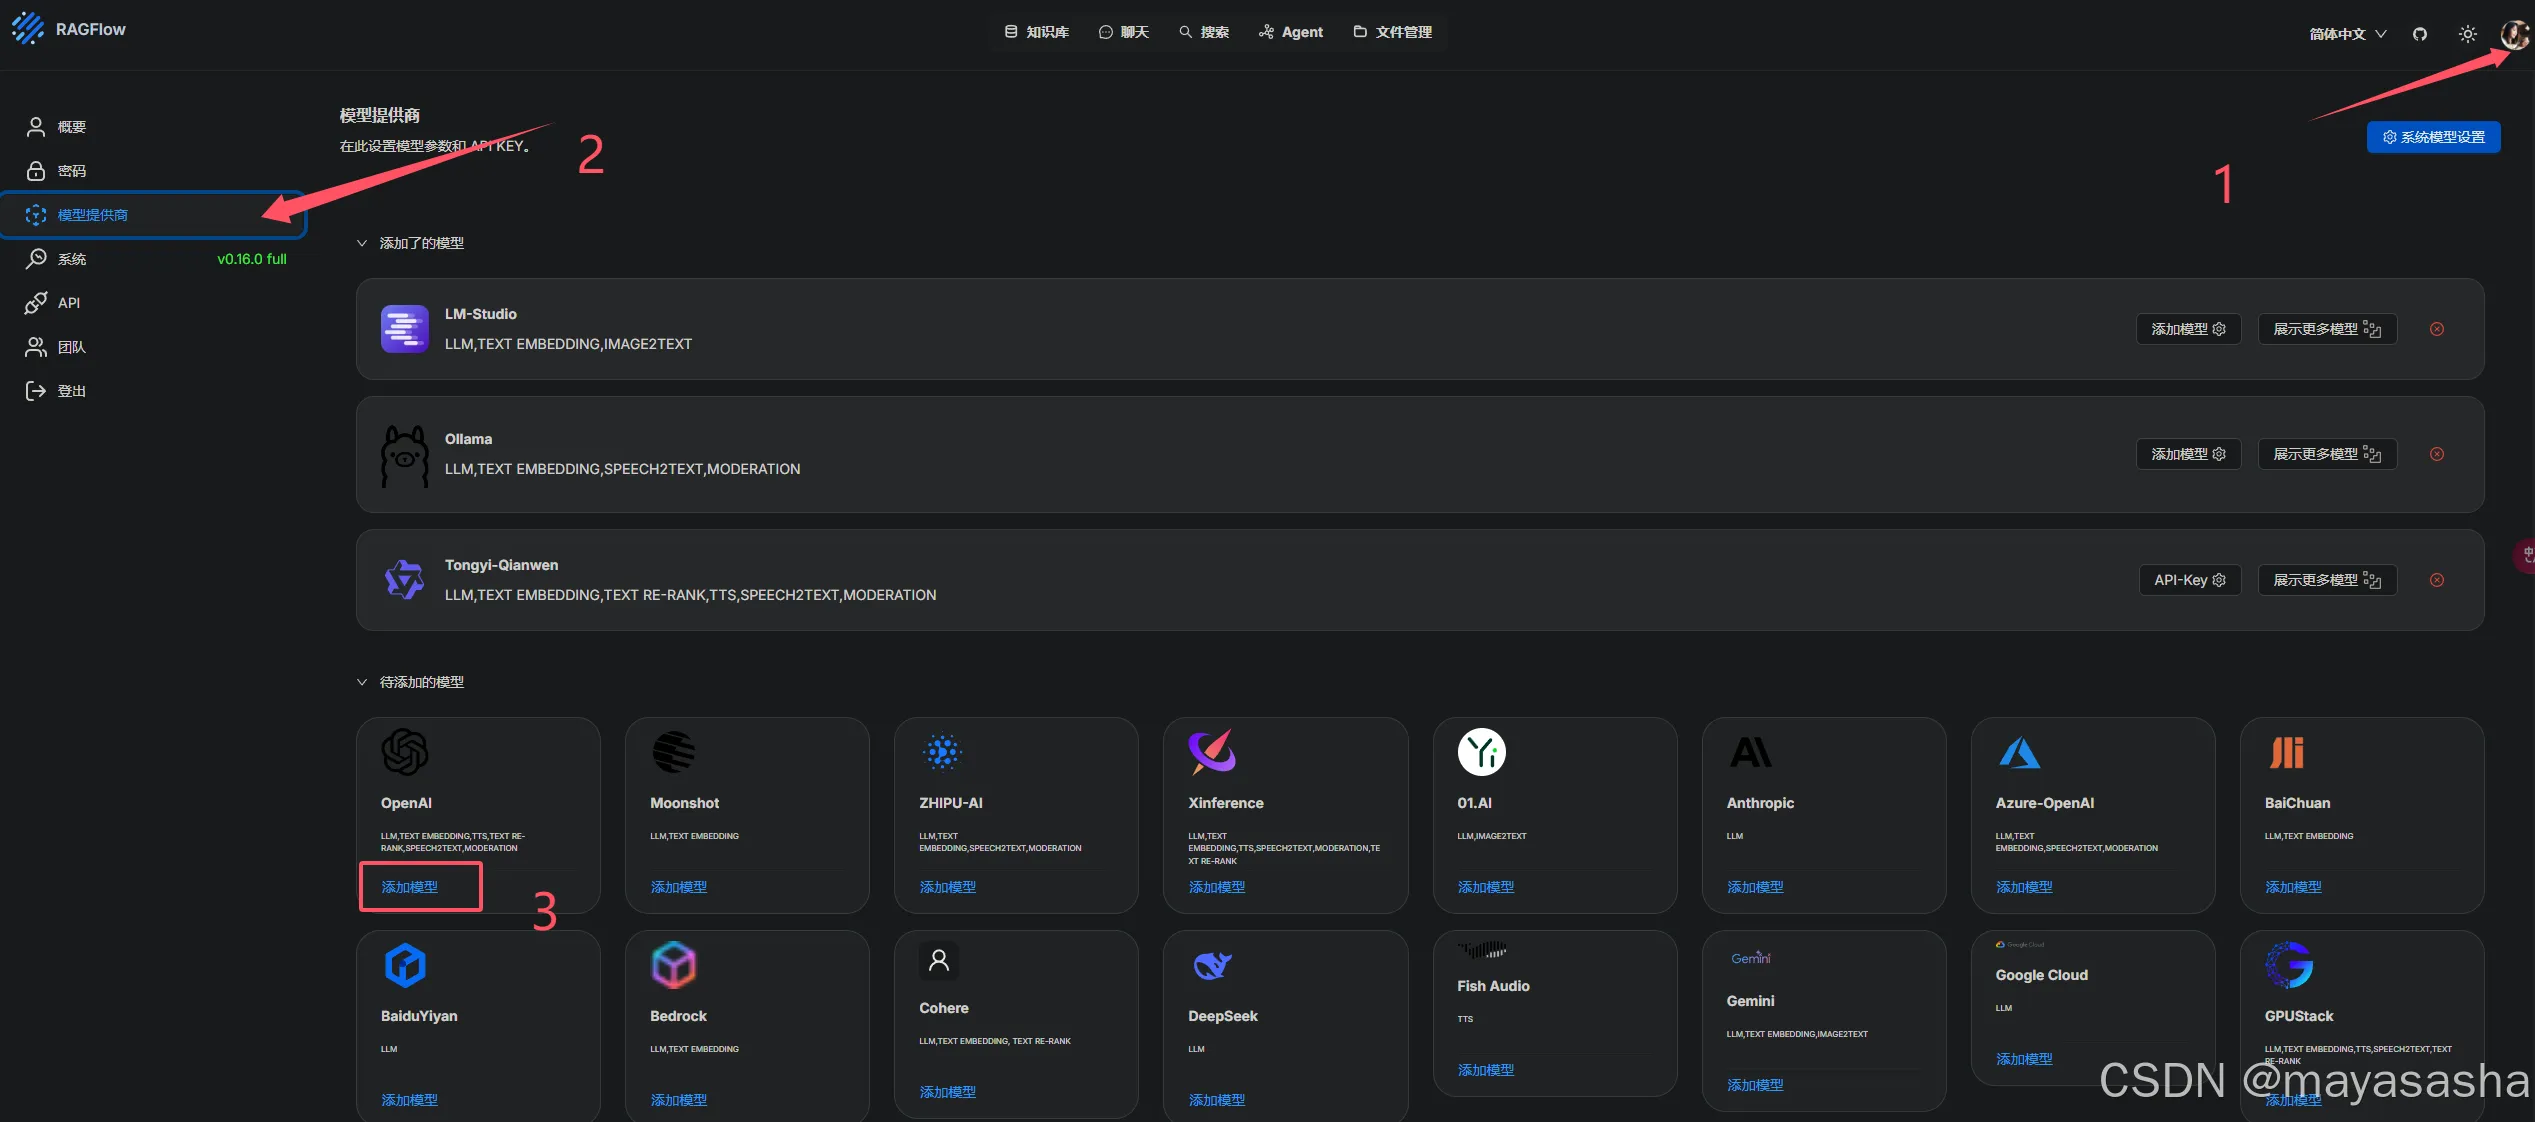Screen dimensions: 2535x1122
Task: Click 展示更多模型 for LM-Studio
Action: 2327,329
